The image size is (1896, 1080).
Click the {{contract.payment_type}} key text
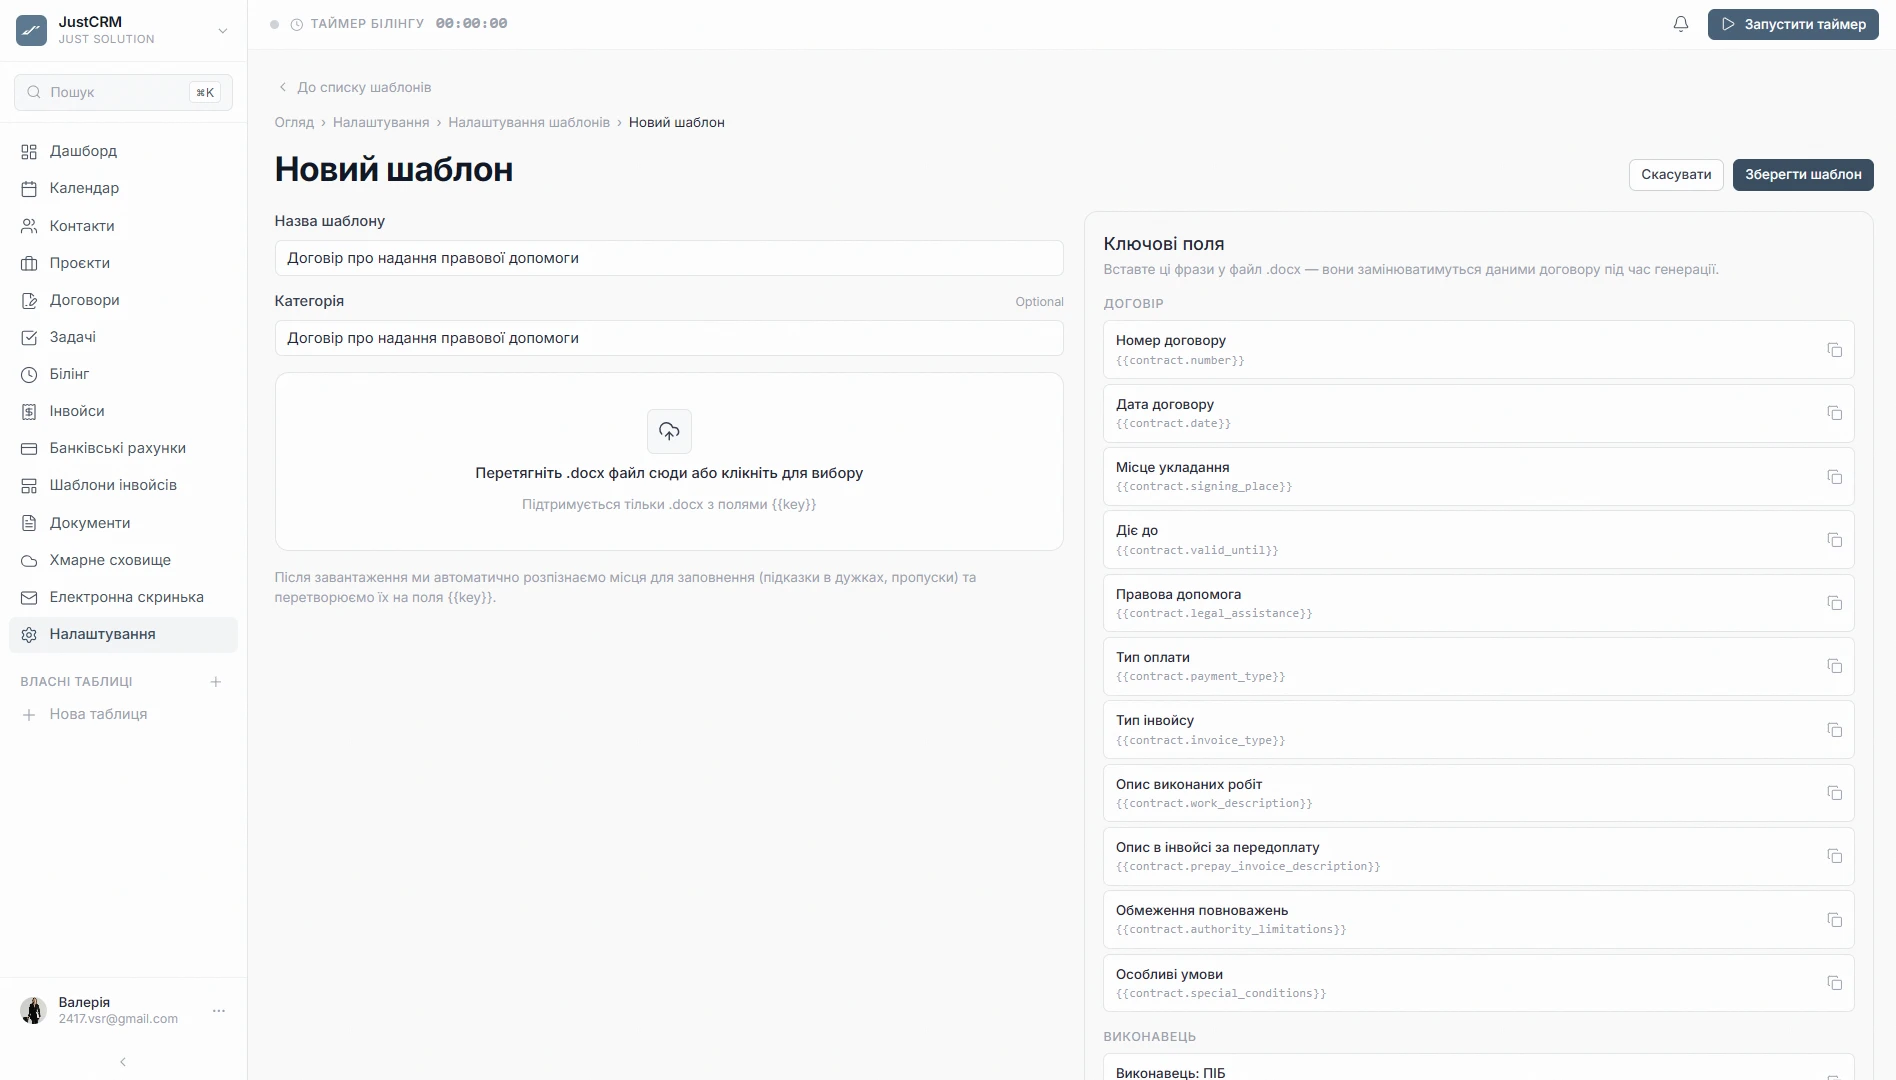[1200, 676]
